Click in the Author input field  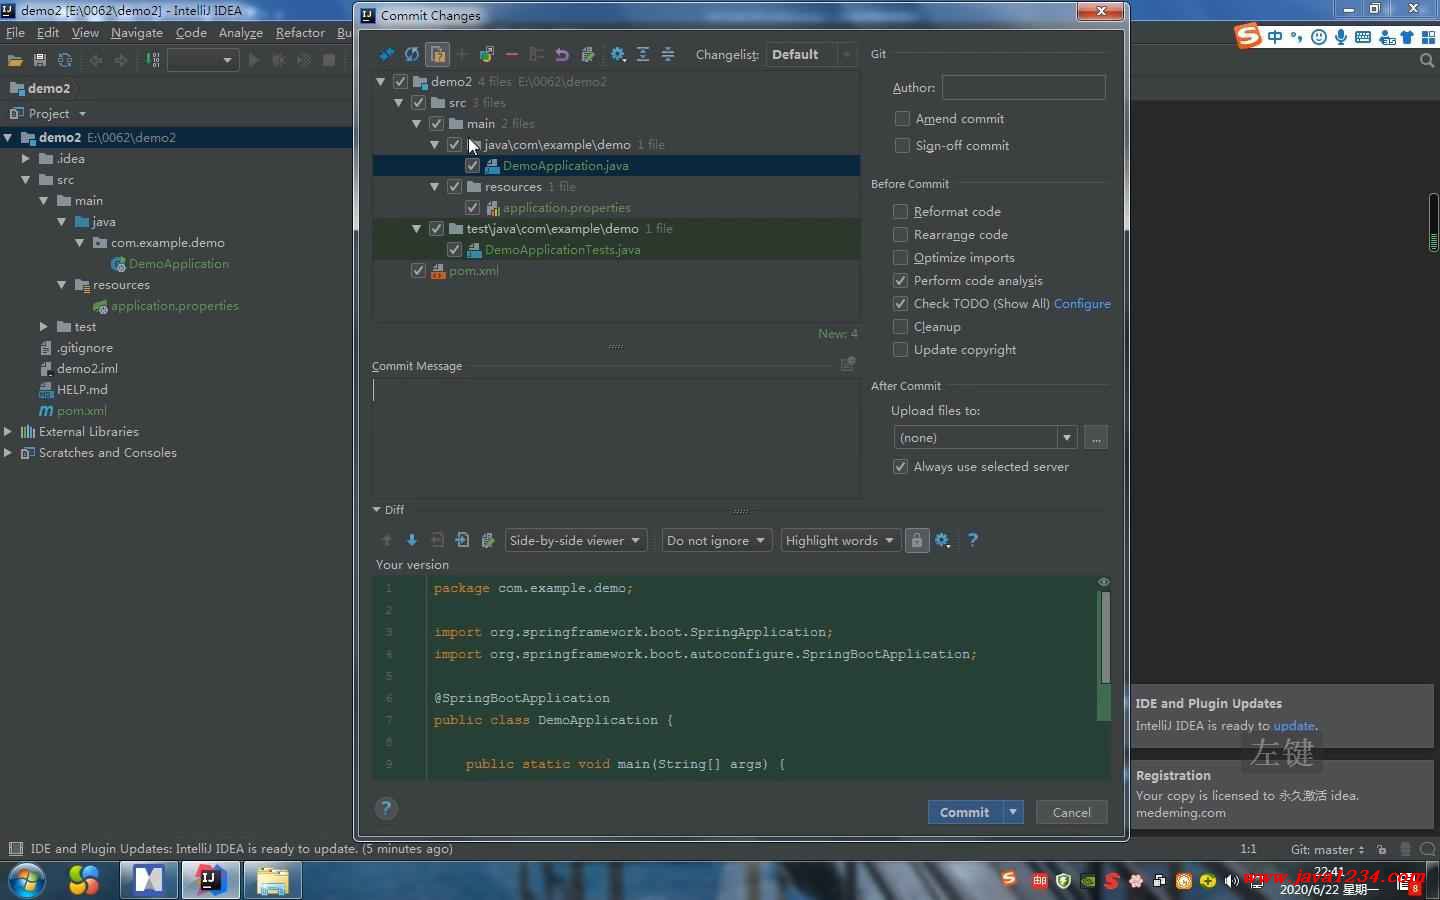[x=1024, y=87]
